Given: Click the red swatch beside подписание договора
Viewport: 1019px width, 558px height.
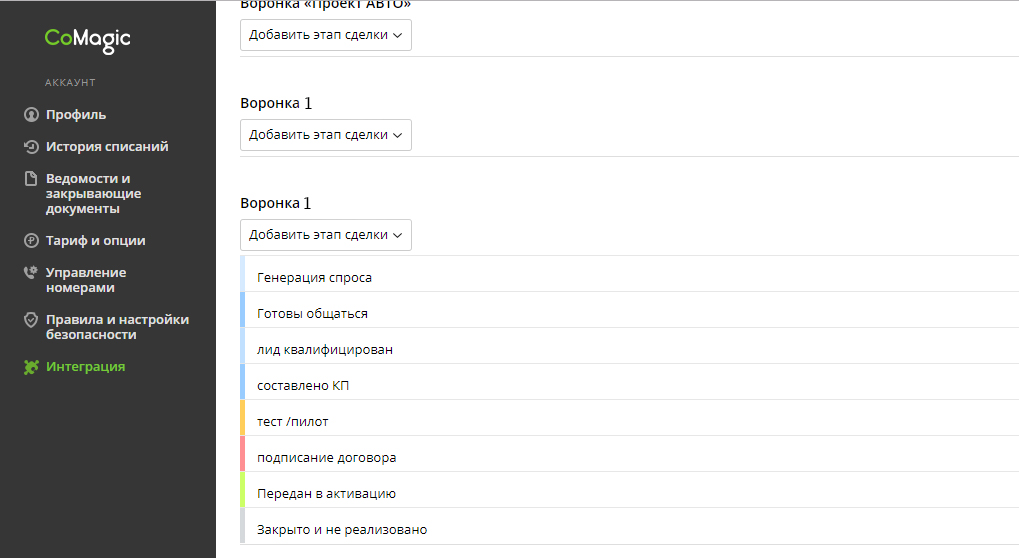Looking at the screenshot, I should (242, 453).
